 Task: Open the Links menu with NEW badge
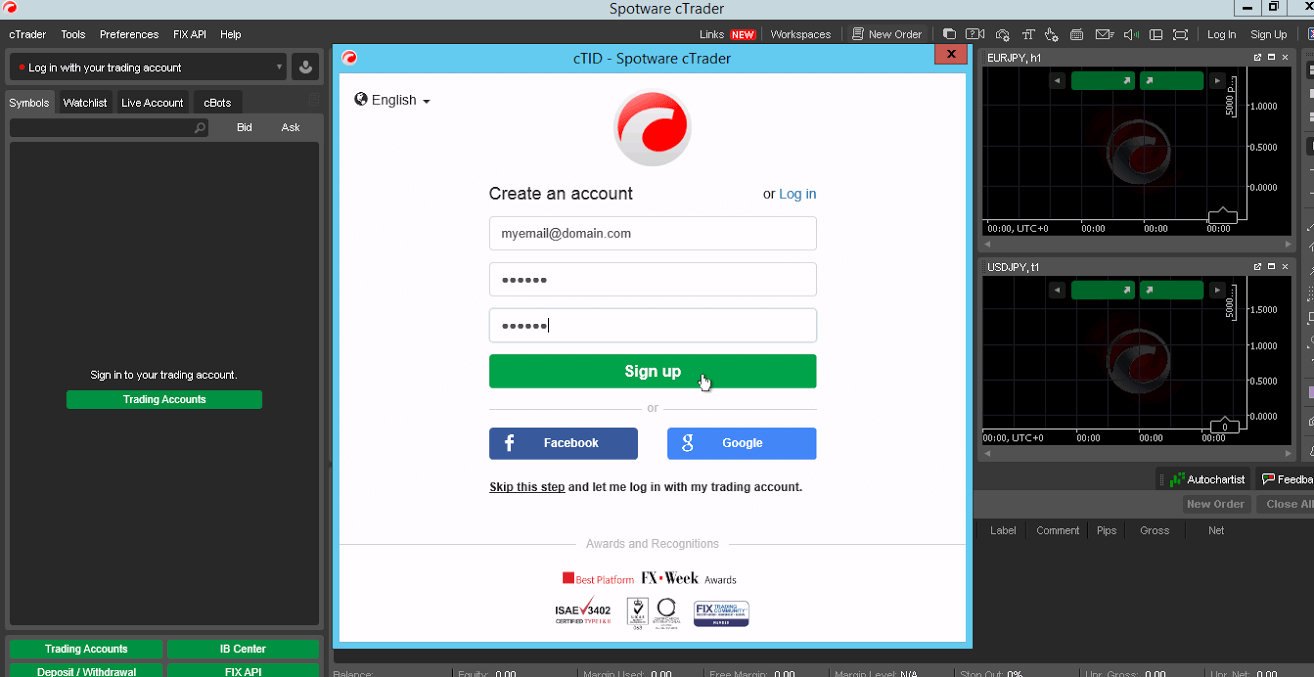coord(727,34)
